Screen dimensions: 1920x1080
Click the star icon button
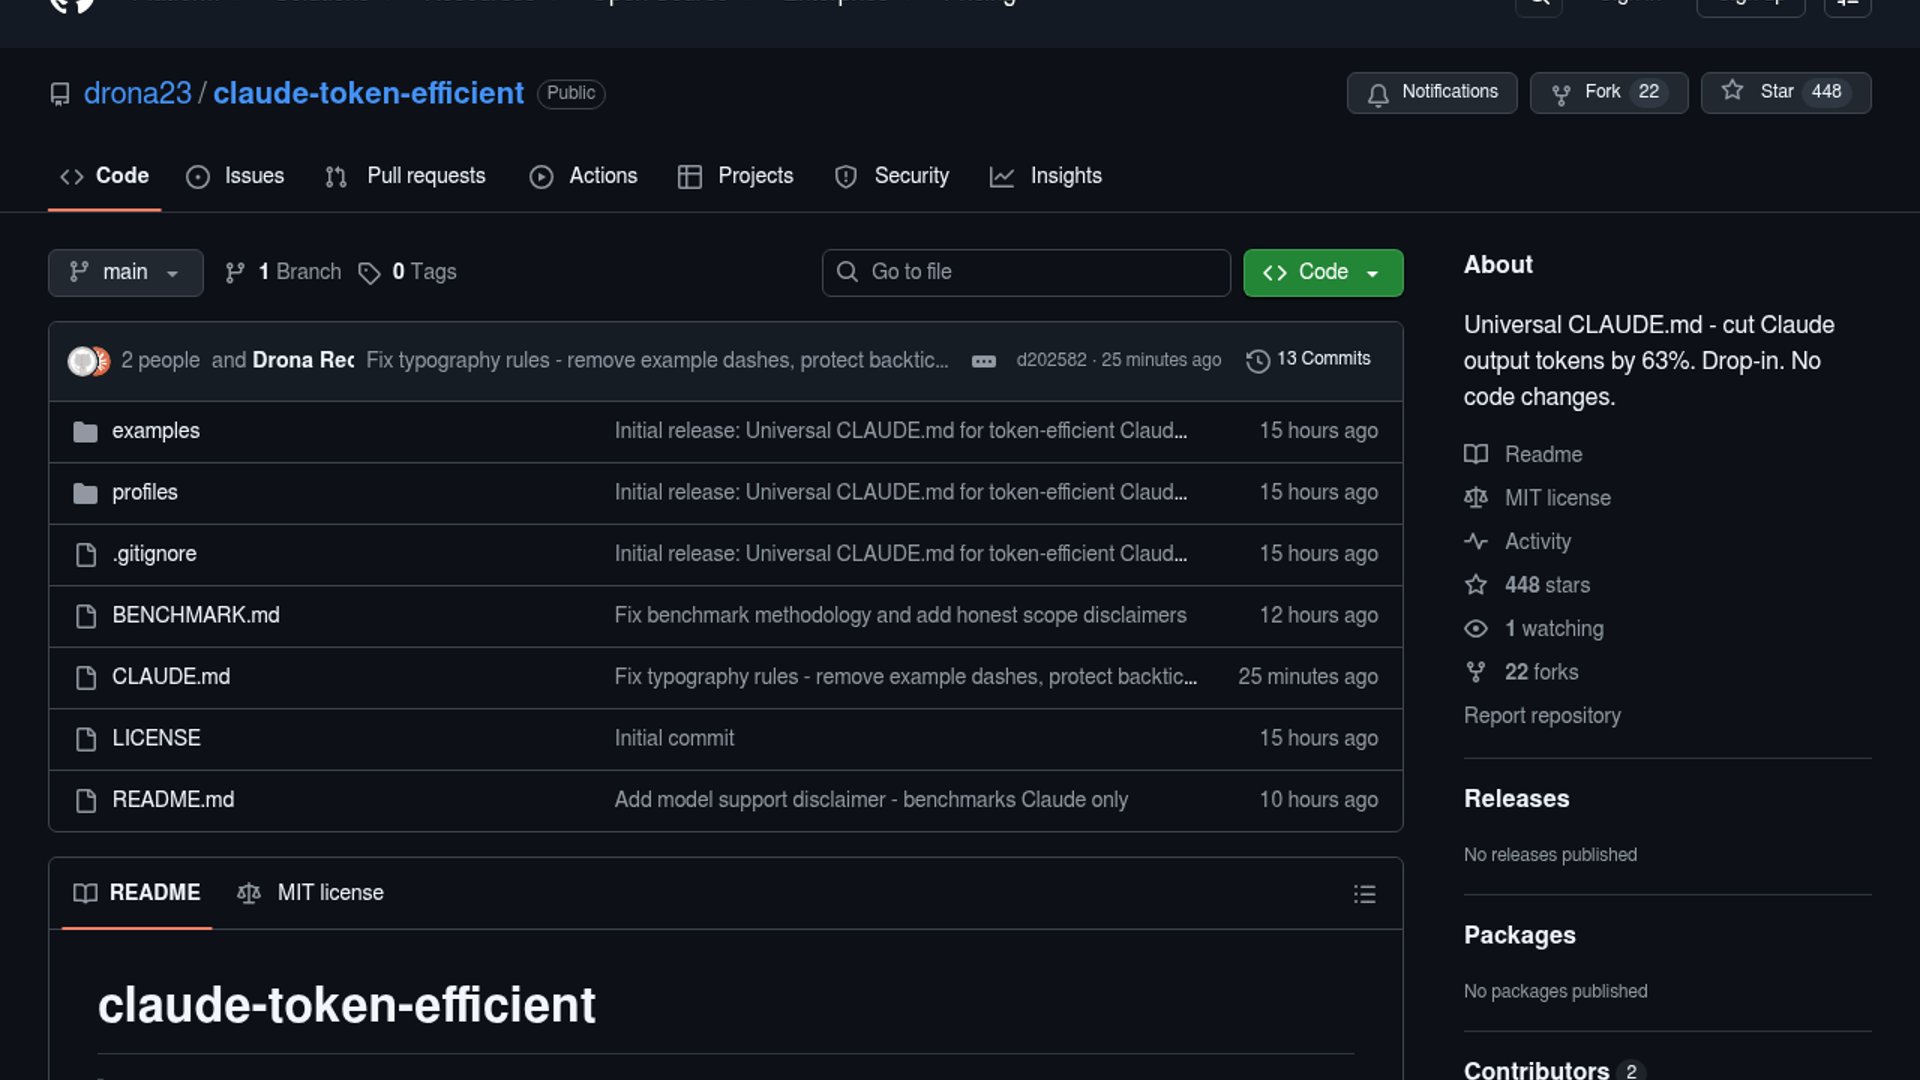(x=1732, y=91)
